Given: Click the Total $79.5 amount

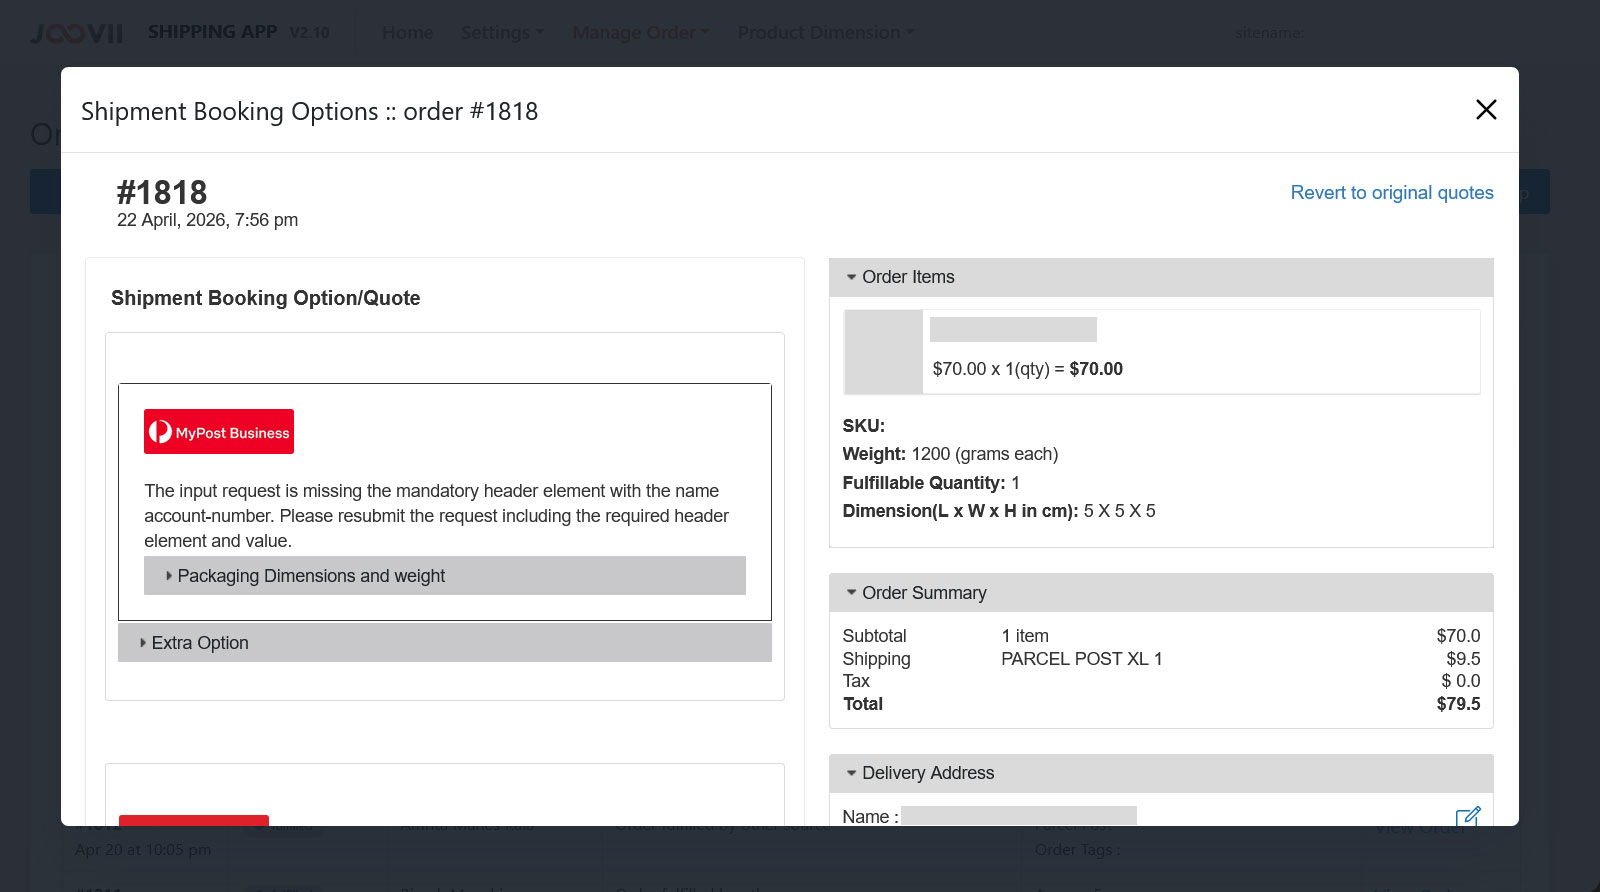Looking at the screenshot, I should (1458, 704).
